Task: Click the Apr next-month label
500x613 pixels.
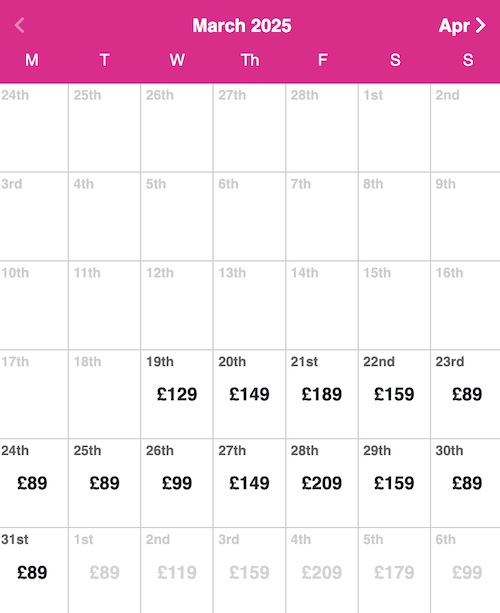Action: (454, 27)
